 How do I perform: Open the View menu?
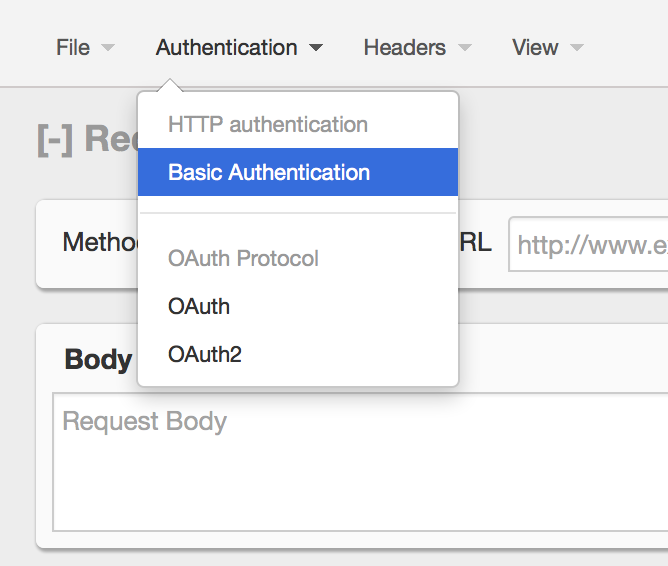pyautogui.click(x=535, y=48)
